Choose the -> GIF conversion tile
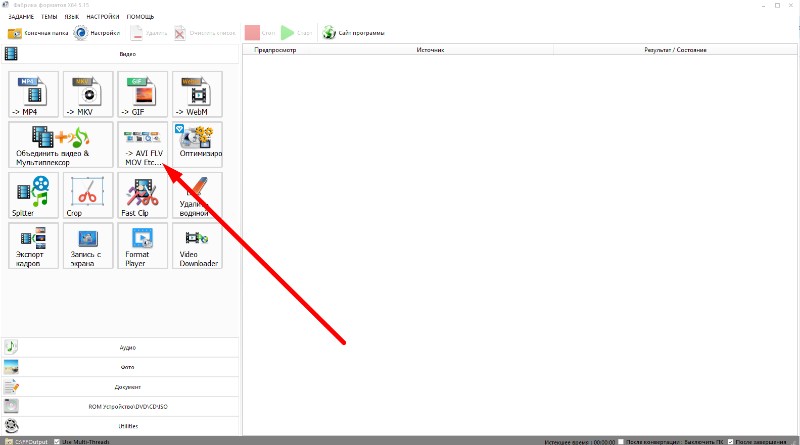 tap(143, 94)
